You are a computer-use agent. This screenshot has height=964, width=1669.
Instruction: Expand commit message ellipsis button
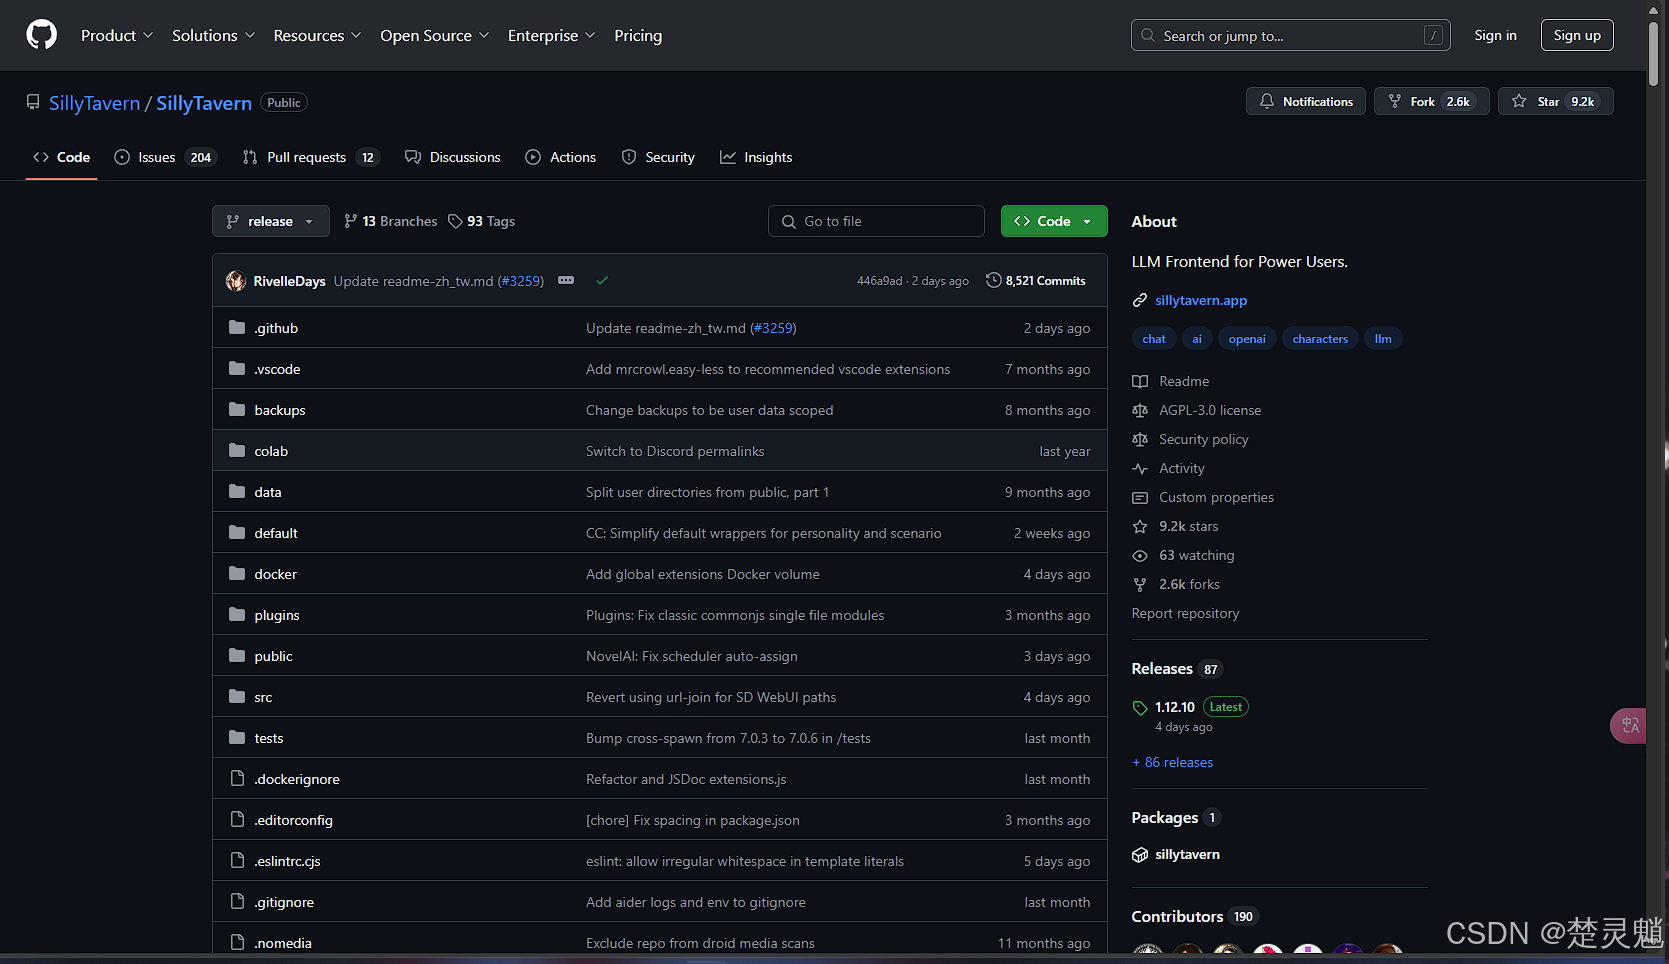(x=566, y=281)
